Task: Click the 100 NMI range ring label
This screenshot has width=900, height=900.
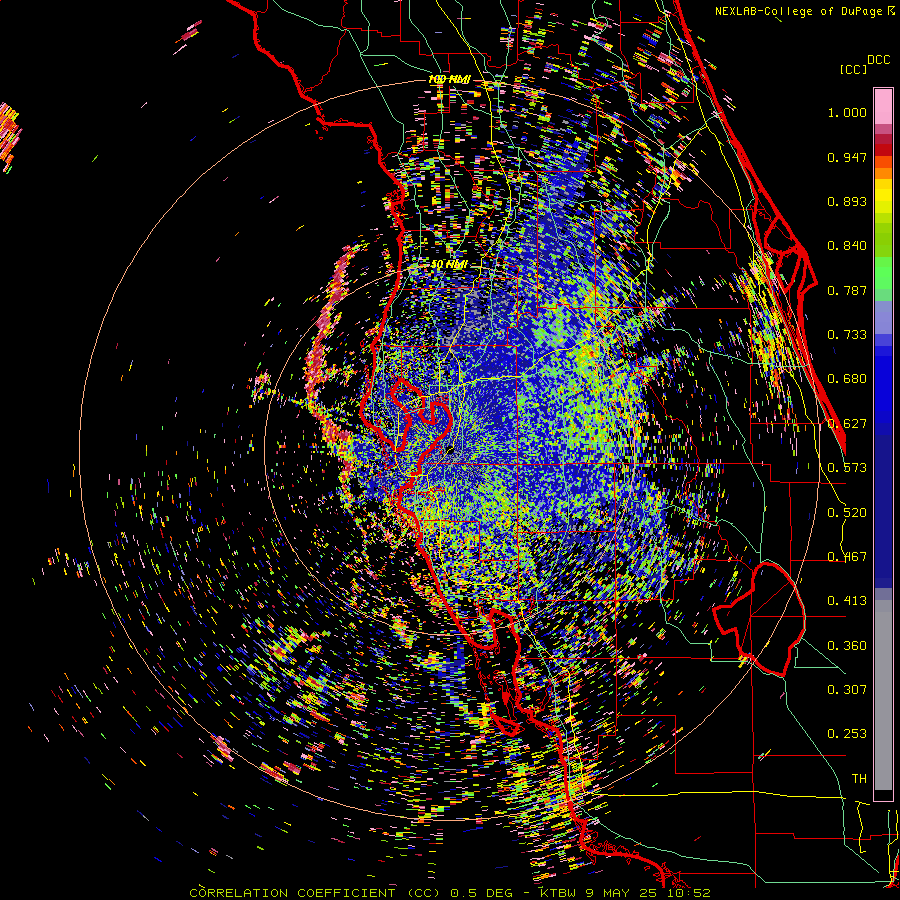Action: (x=449, y=79)
